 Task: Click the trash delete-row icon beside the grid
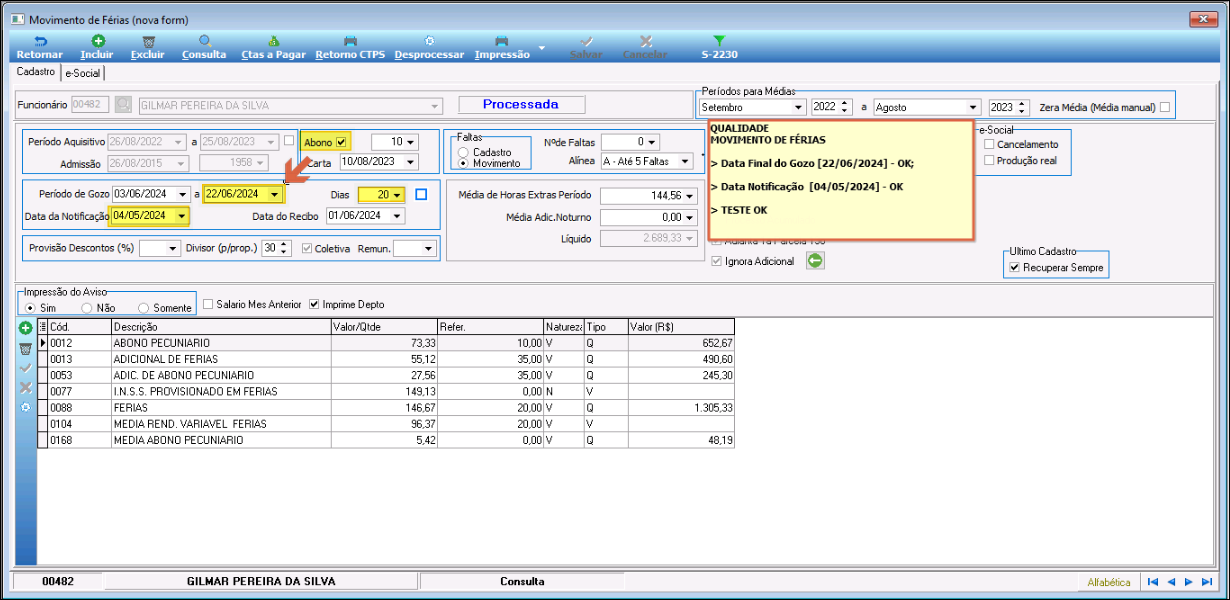click(26, 348)
